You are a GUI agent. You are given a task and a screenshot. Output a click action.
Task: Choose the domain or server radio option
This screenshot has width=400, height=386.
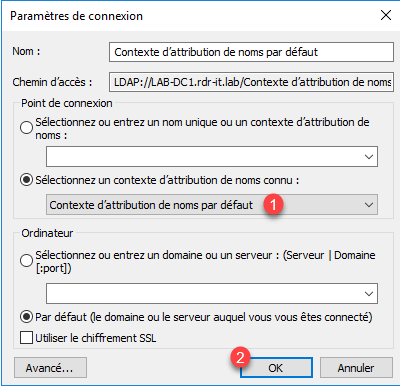click(x=26, y=260)
